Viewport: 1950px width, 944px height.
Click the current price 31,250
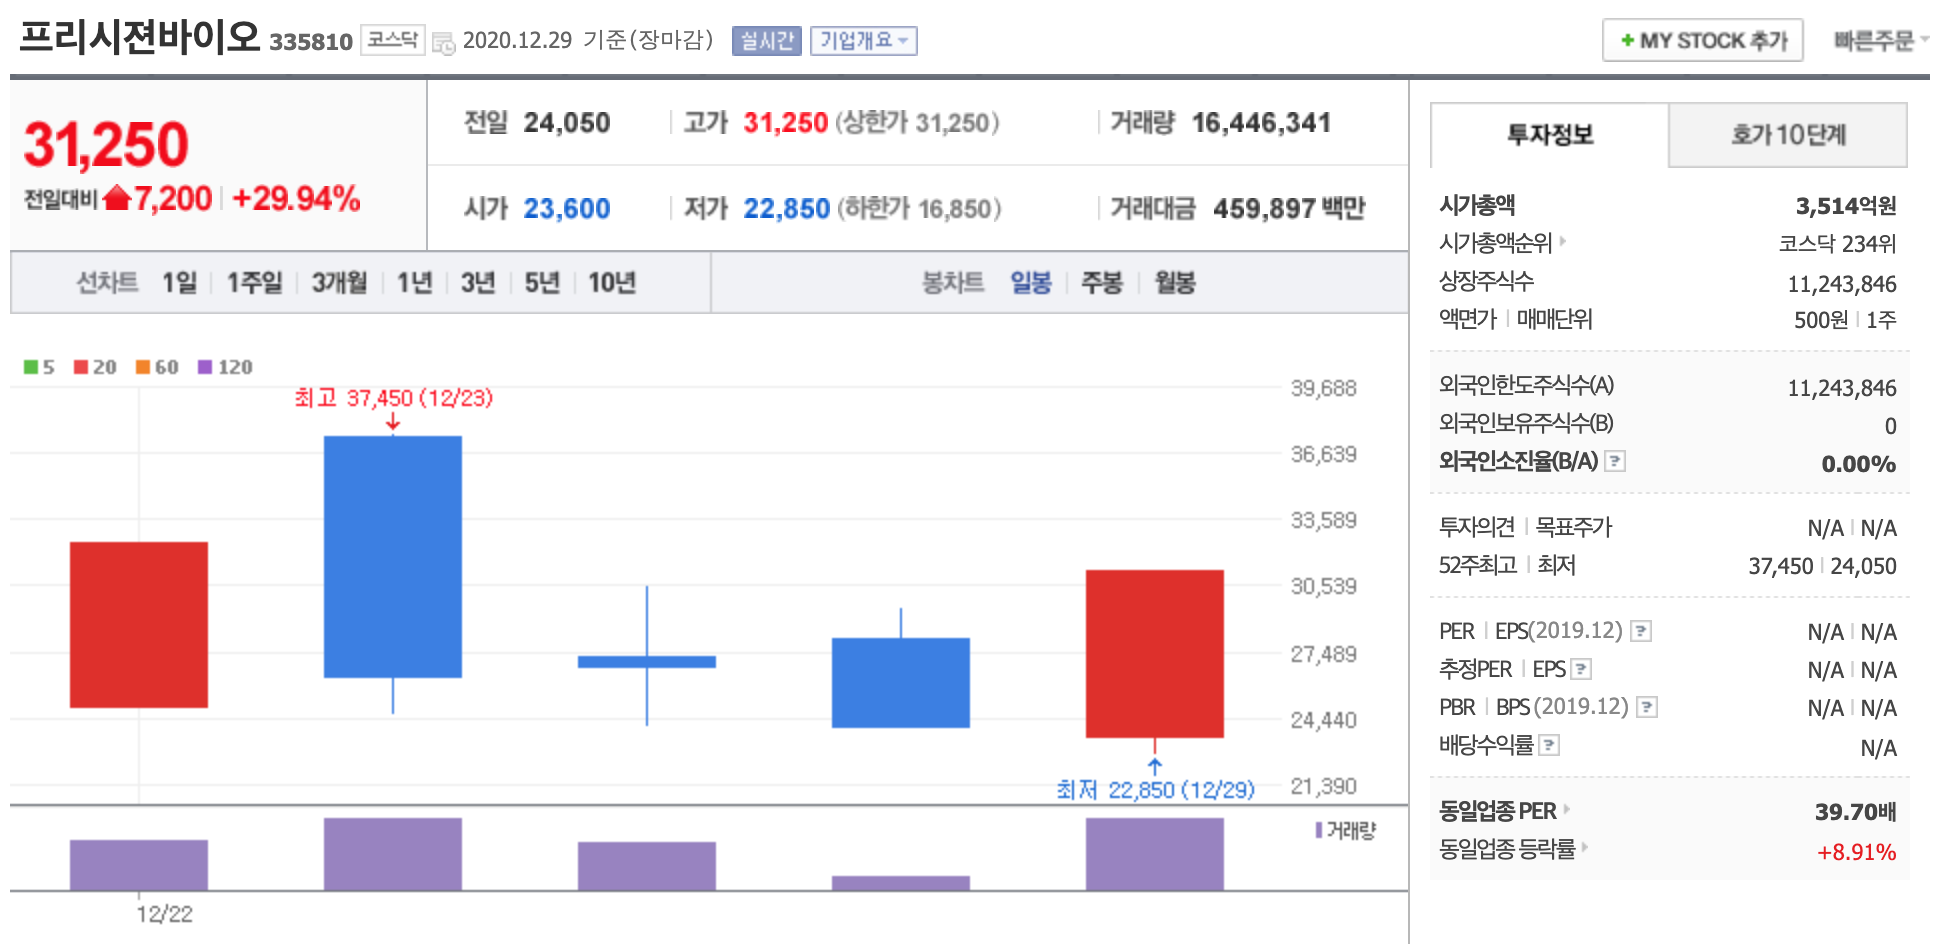[x=106, y=144]
